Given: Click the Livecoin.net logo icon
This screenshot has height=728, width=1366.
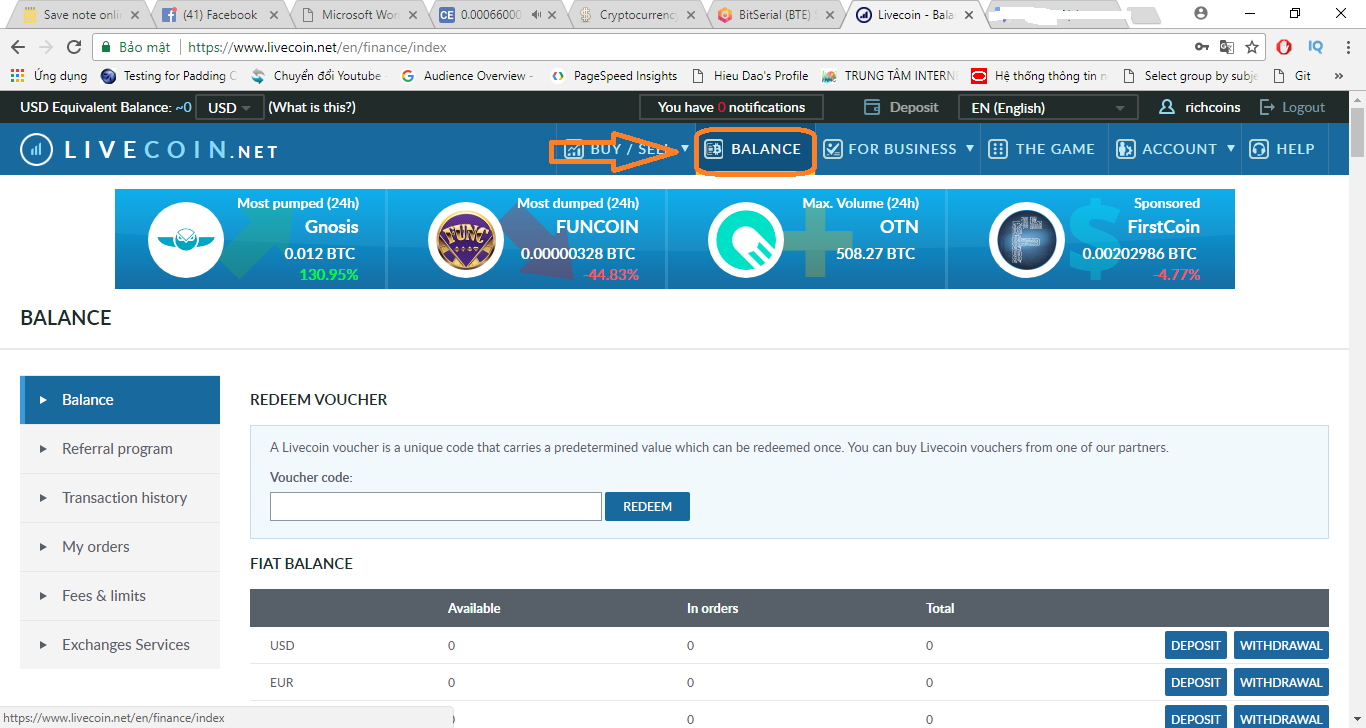Looking at the screenshot, I should pyautogui.click(x=37, y=150).
